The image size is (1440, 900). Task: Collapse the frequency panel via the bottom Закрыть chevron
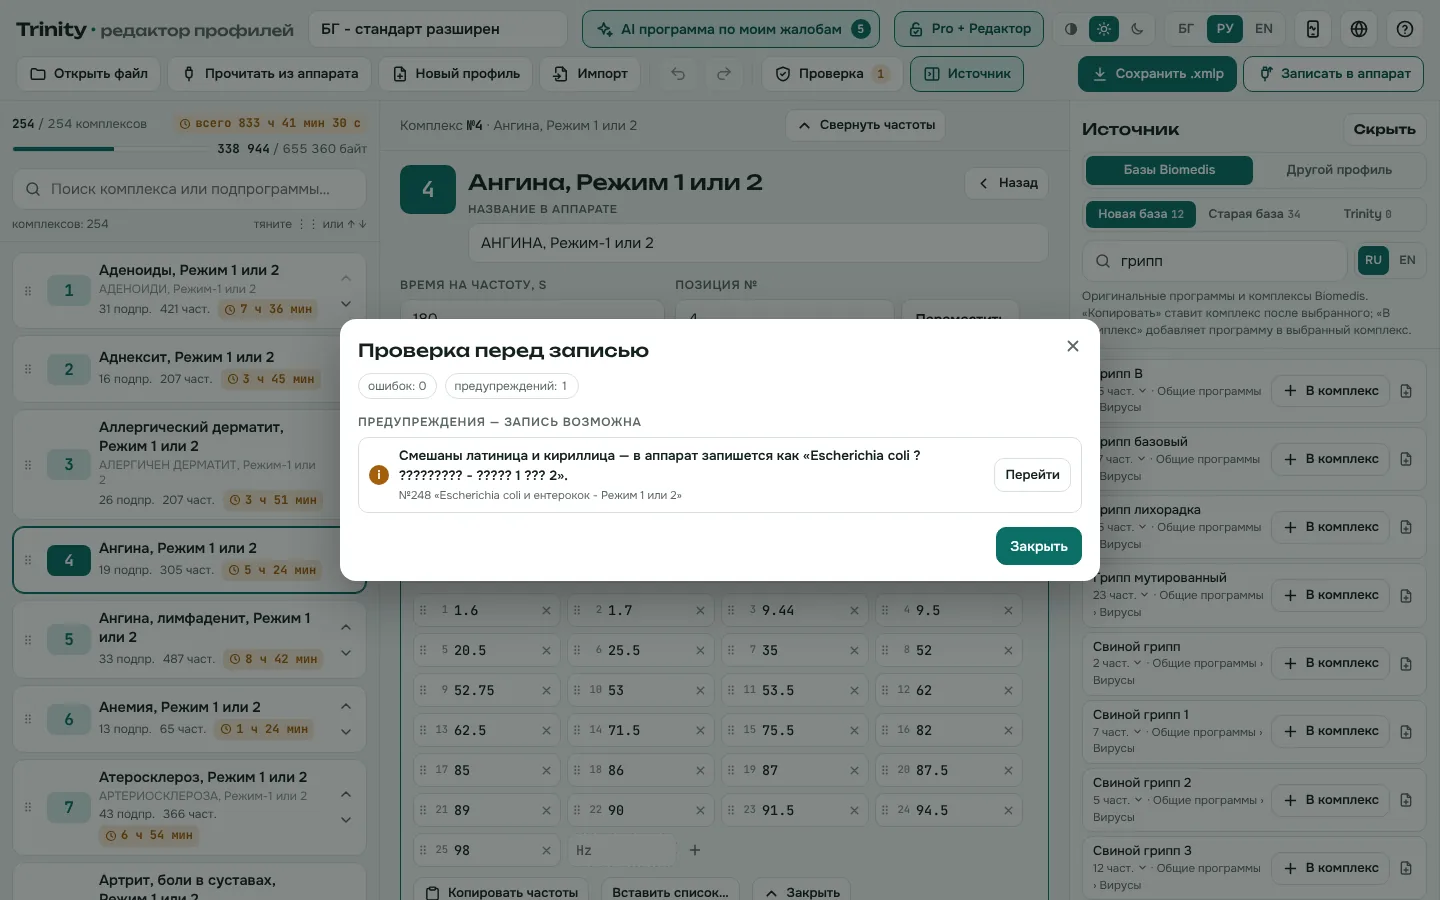tap(802, 892)
